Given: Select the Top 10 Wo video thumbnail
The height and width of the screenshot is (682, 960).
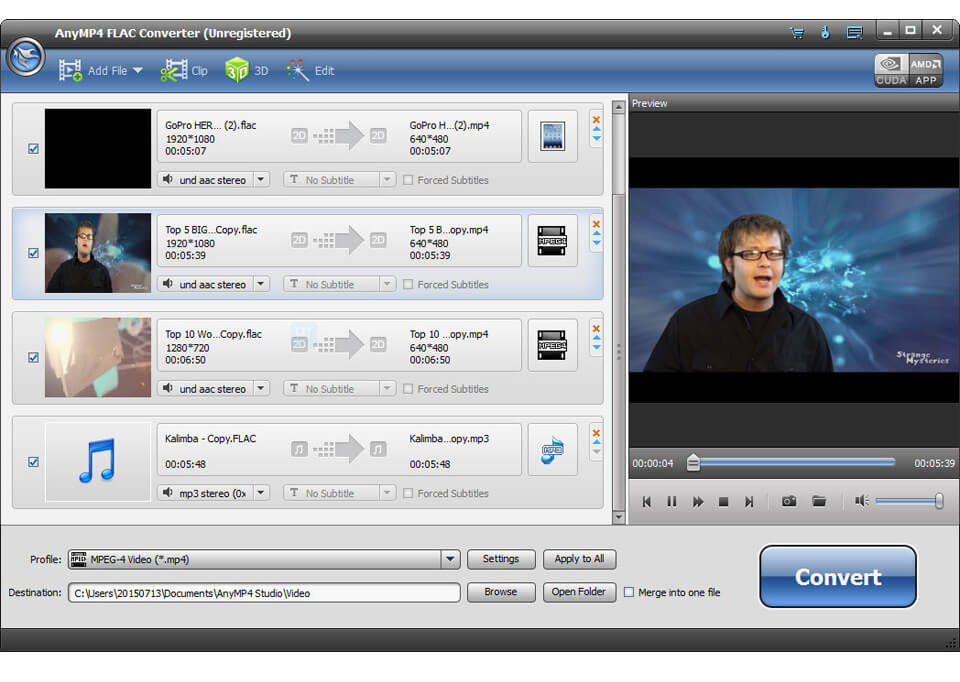Looking at the screenshot, I should (x=98, y=358).
